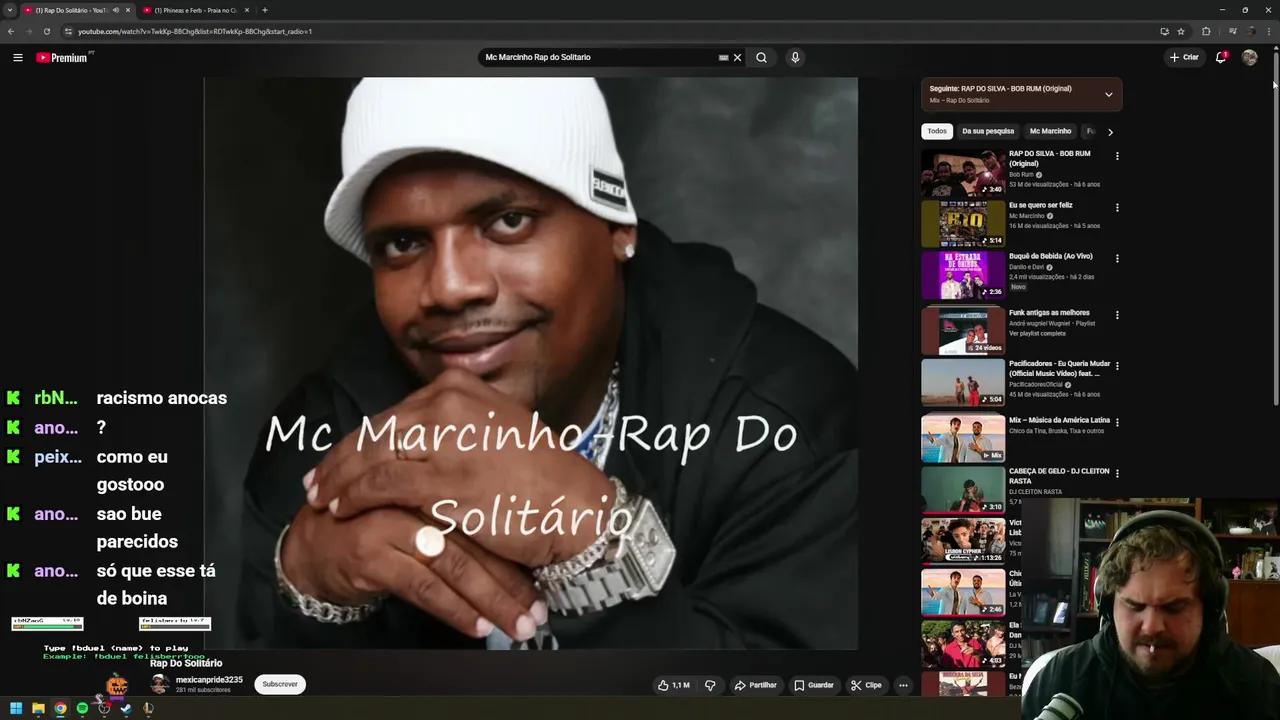Open options for Pacificadores video
Image resolution: width=1280 pixels, height=720 pixels.
(x=1117, y=366)
